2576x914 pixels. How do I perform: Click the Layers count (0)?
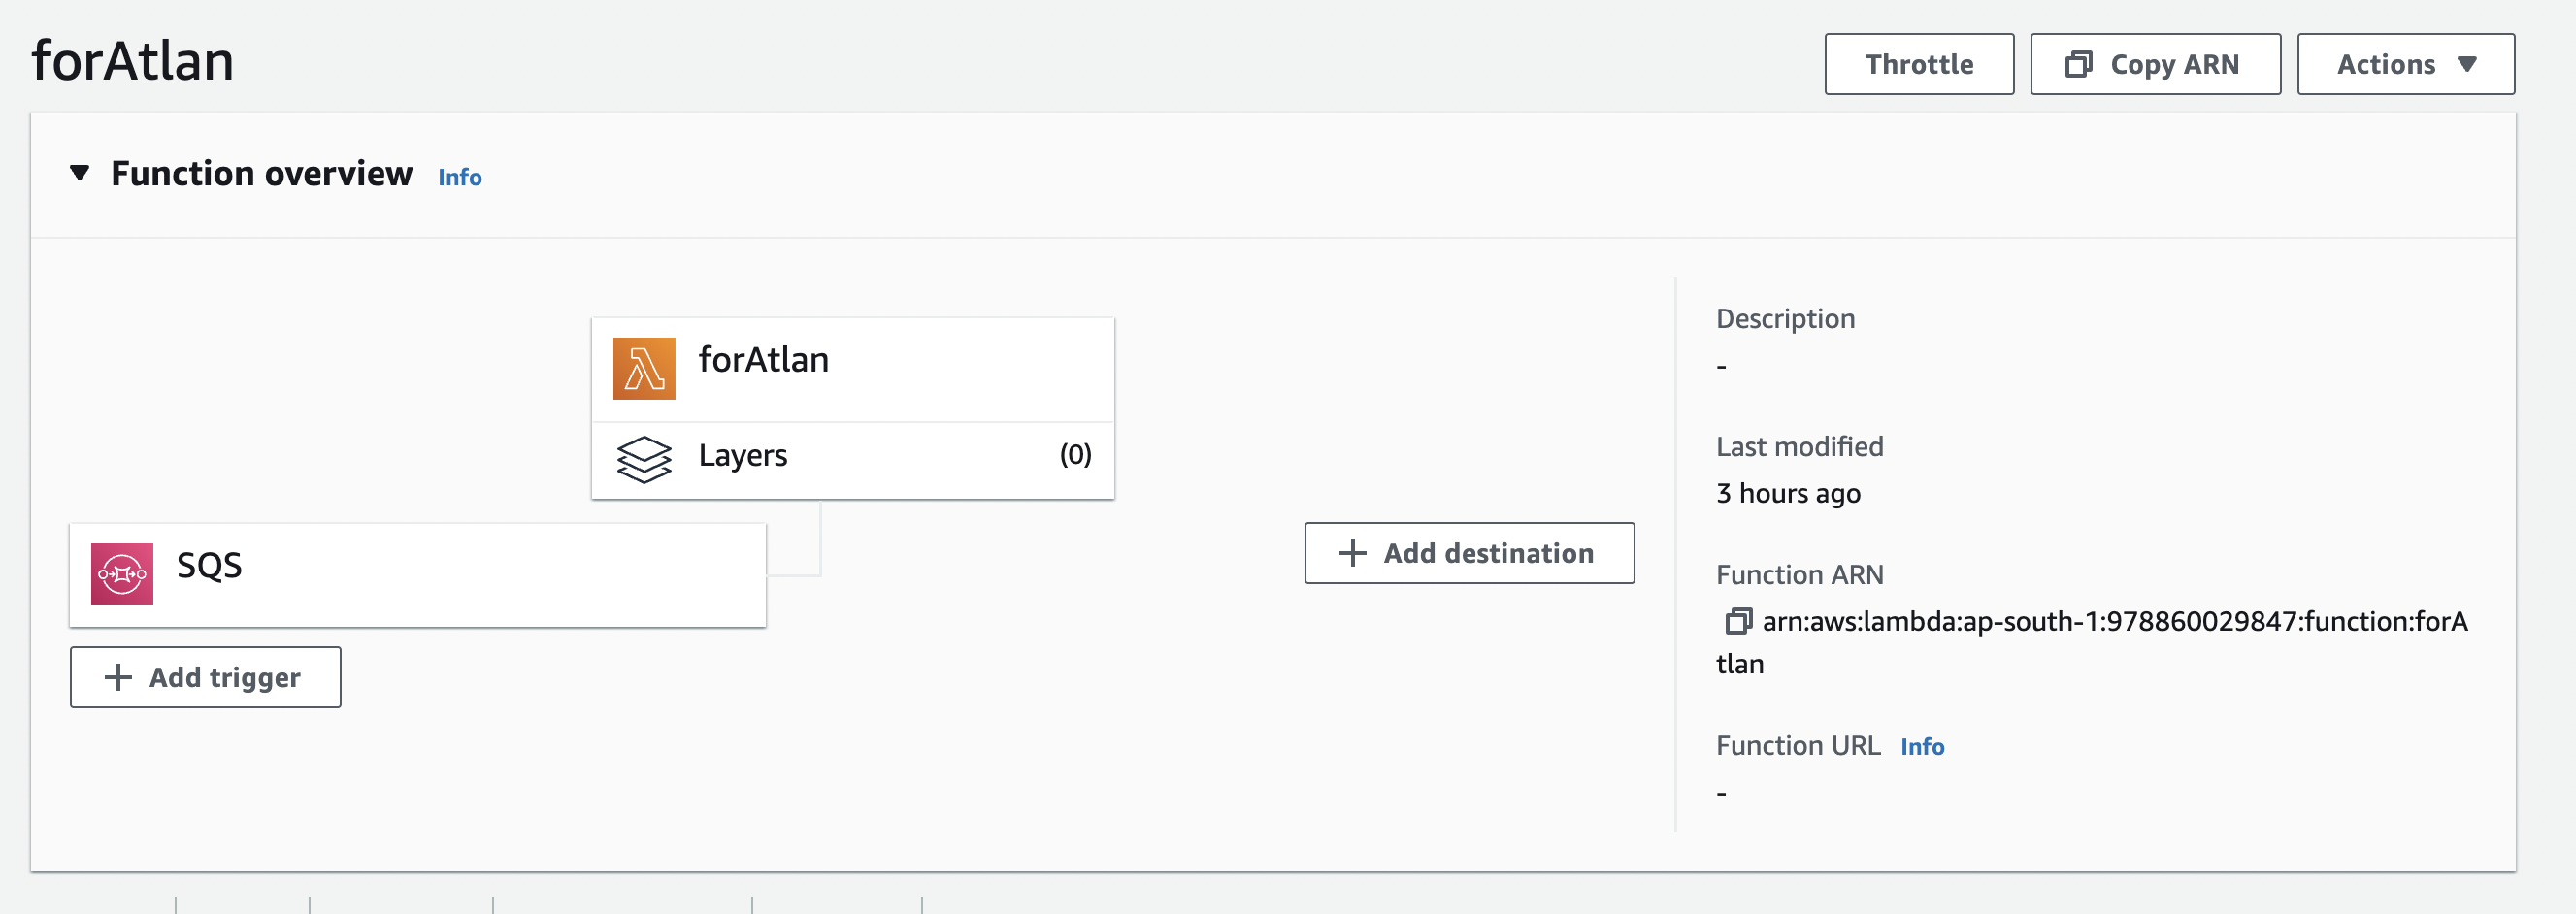point(1075,455)
